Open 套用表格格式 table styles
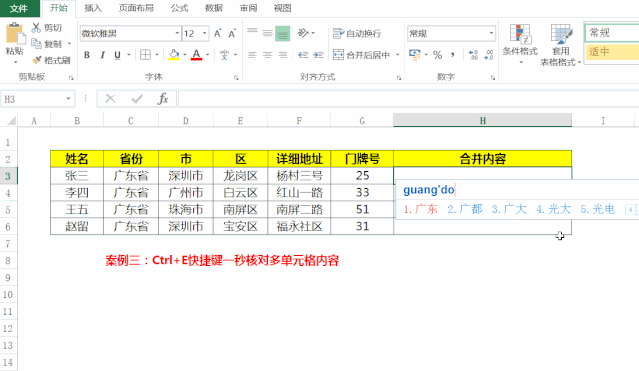Screen dimensions: 639x371 point(561,44)
